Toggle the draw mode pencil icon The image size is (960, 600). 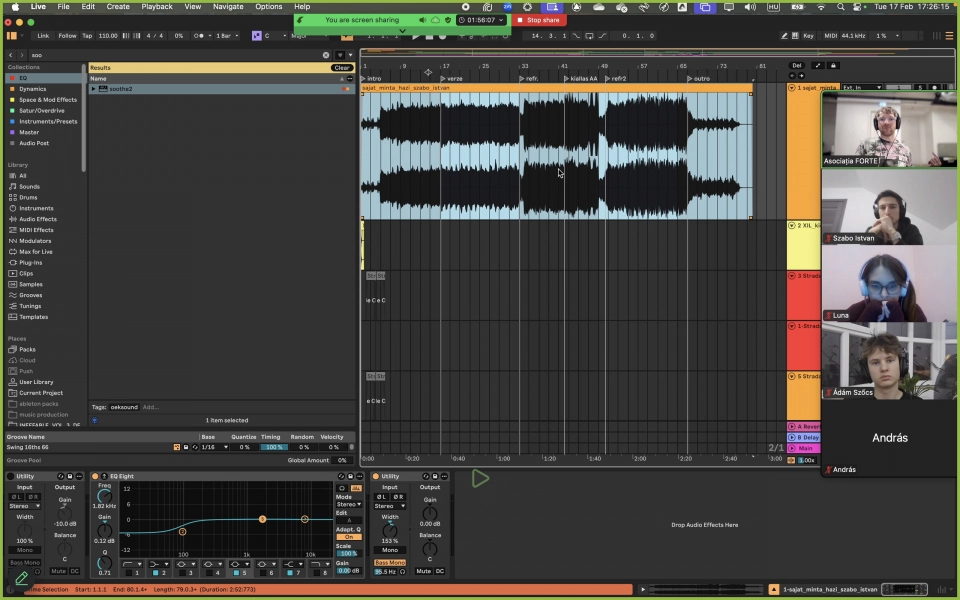782,36
